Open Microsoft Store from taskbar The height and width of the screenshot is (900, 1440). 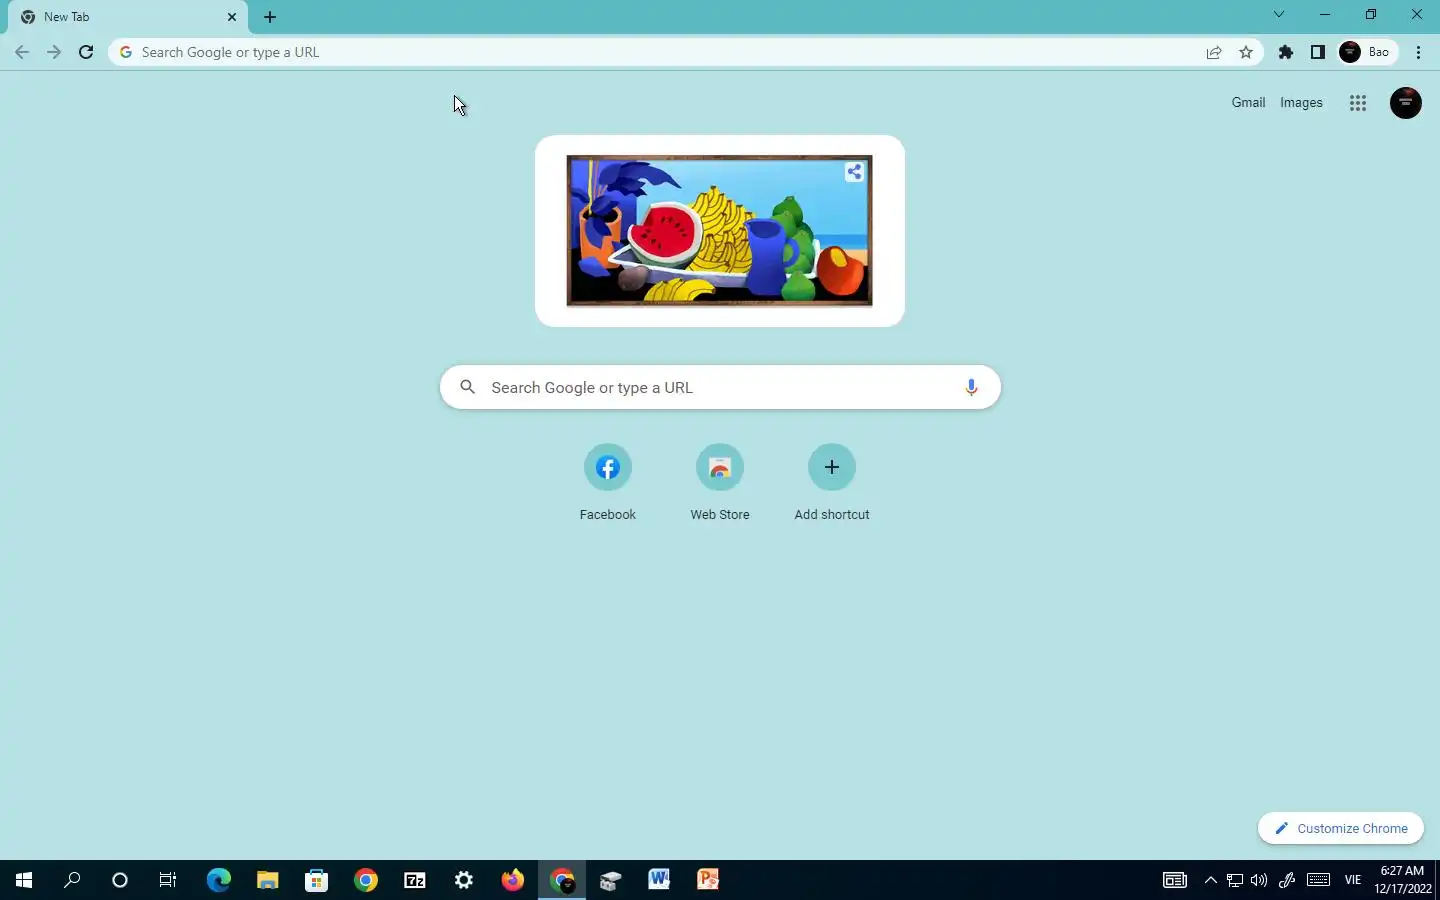coord(316,880)
